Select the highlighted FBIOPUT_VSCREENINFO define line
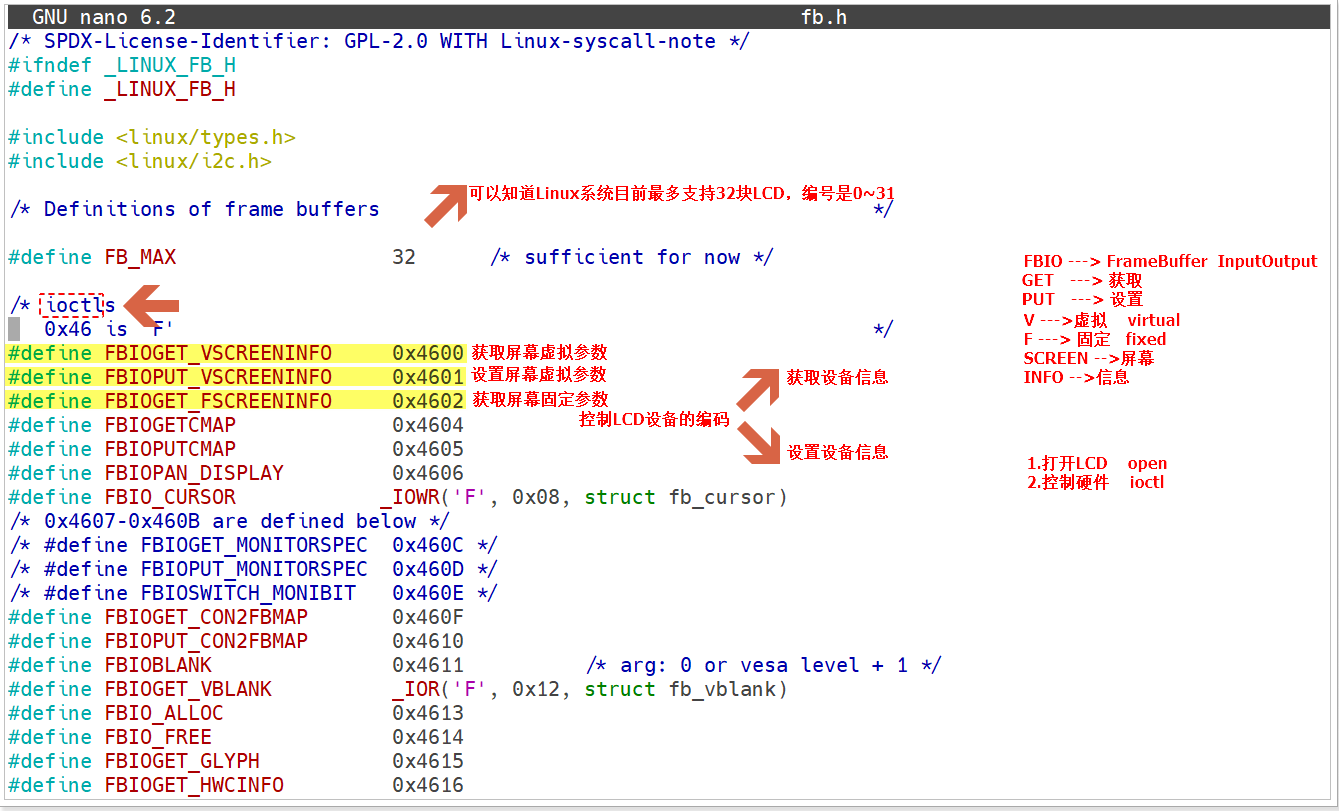This screenshot has height=811, width=1339. click(x=250, y=376)
